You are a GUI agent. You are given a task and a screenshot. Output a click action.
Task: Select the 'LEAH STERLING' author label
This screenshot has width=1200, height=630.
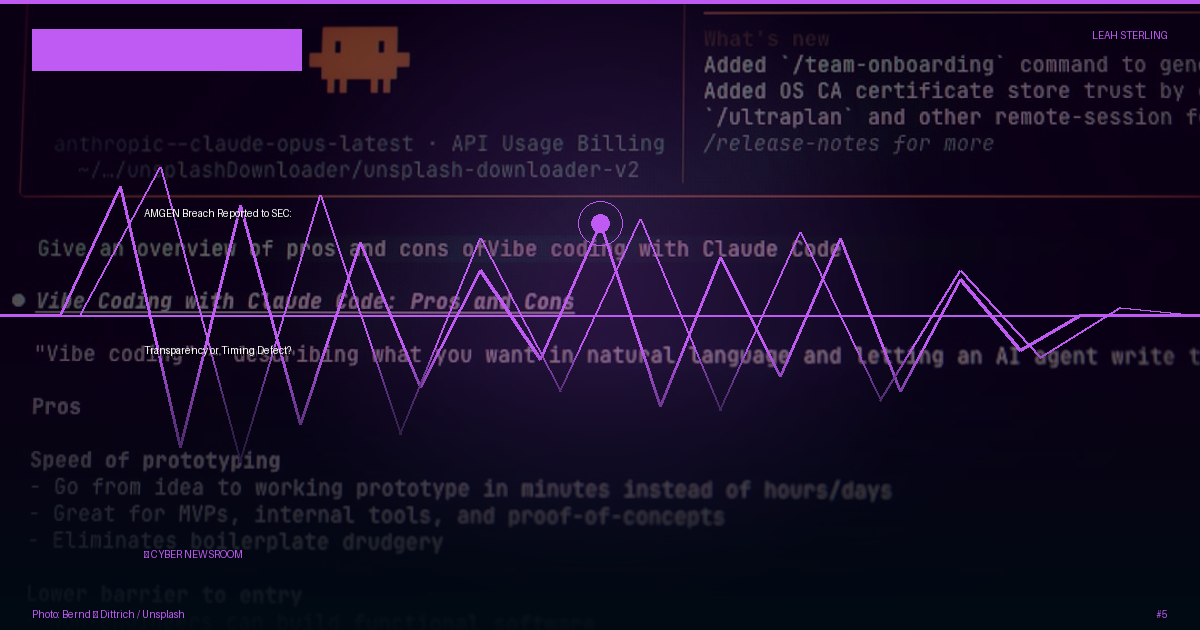[x=1129, y=35]
